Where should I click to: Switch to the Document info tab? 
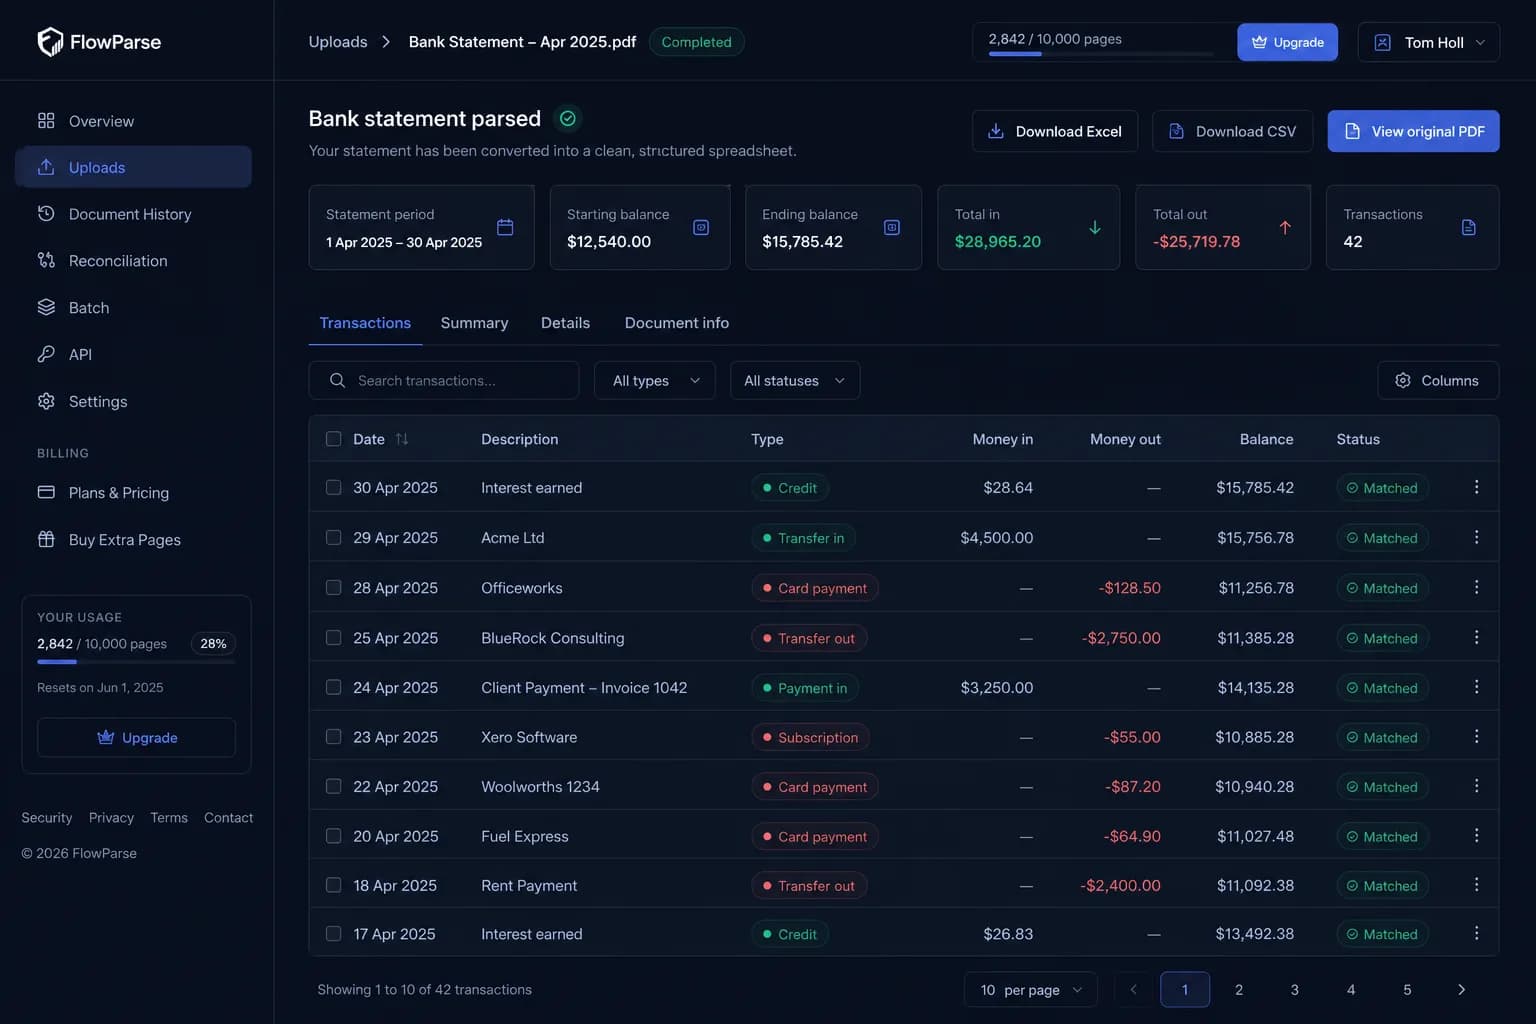click(x=677, y=323)
